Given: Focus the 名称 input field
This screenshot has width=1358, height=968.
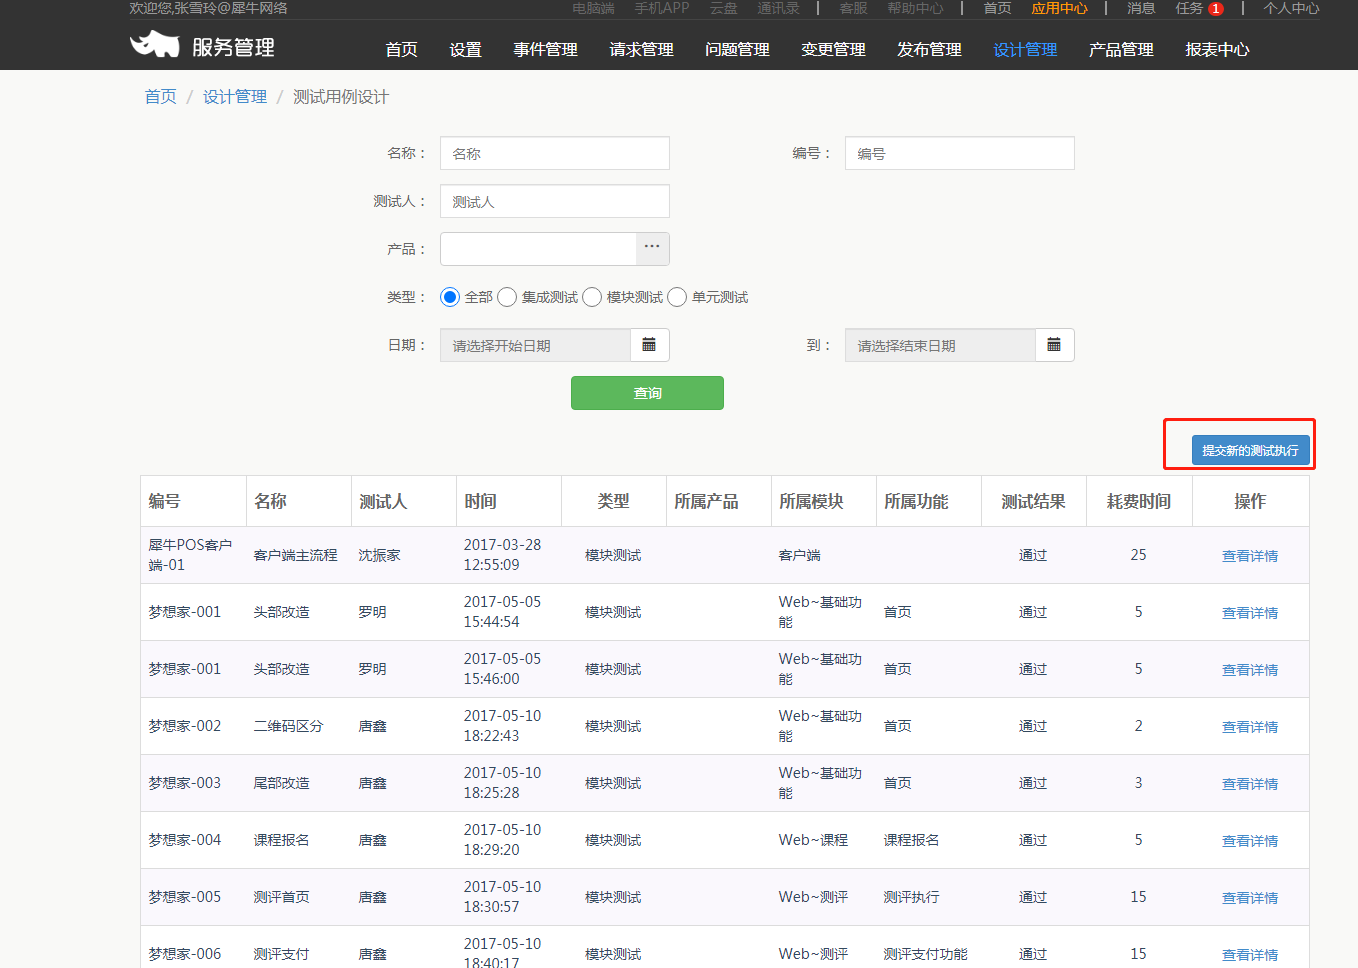Looking at the screenshot, I should 555,153.
